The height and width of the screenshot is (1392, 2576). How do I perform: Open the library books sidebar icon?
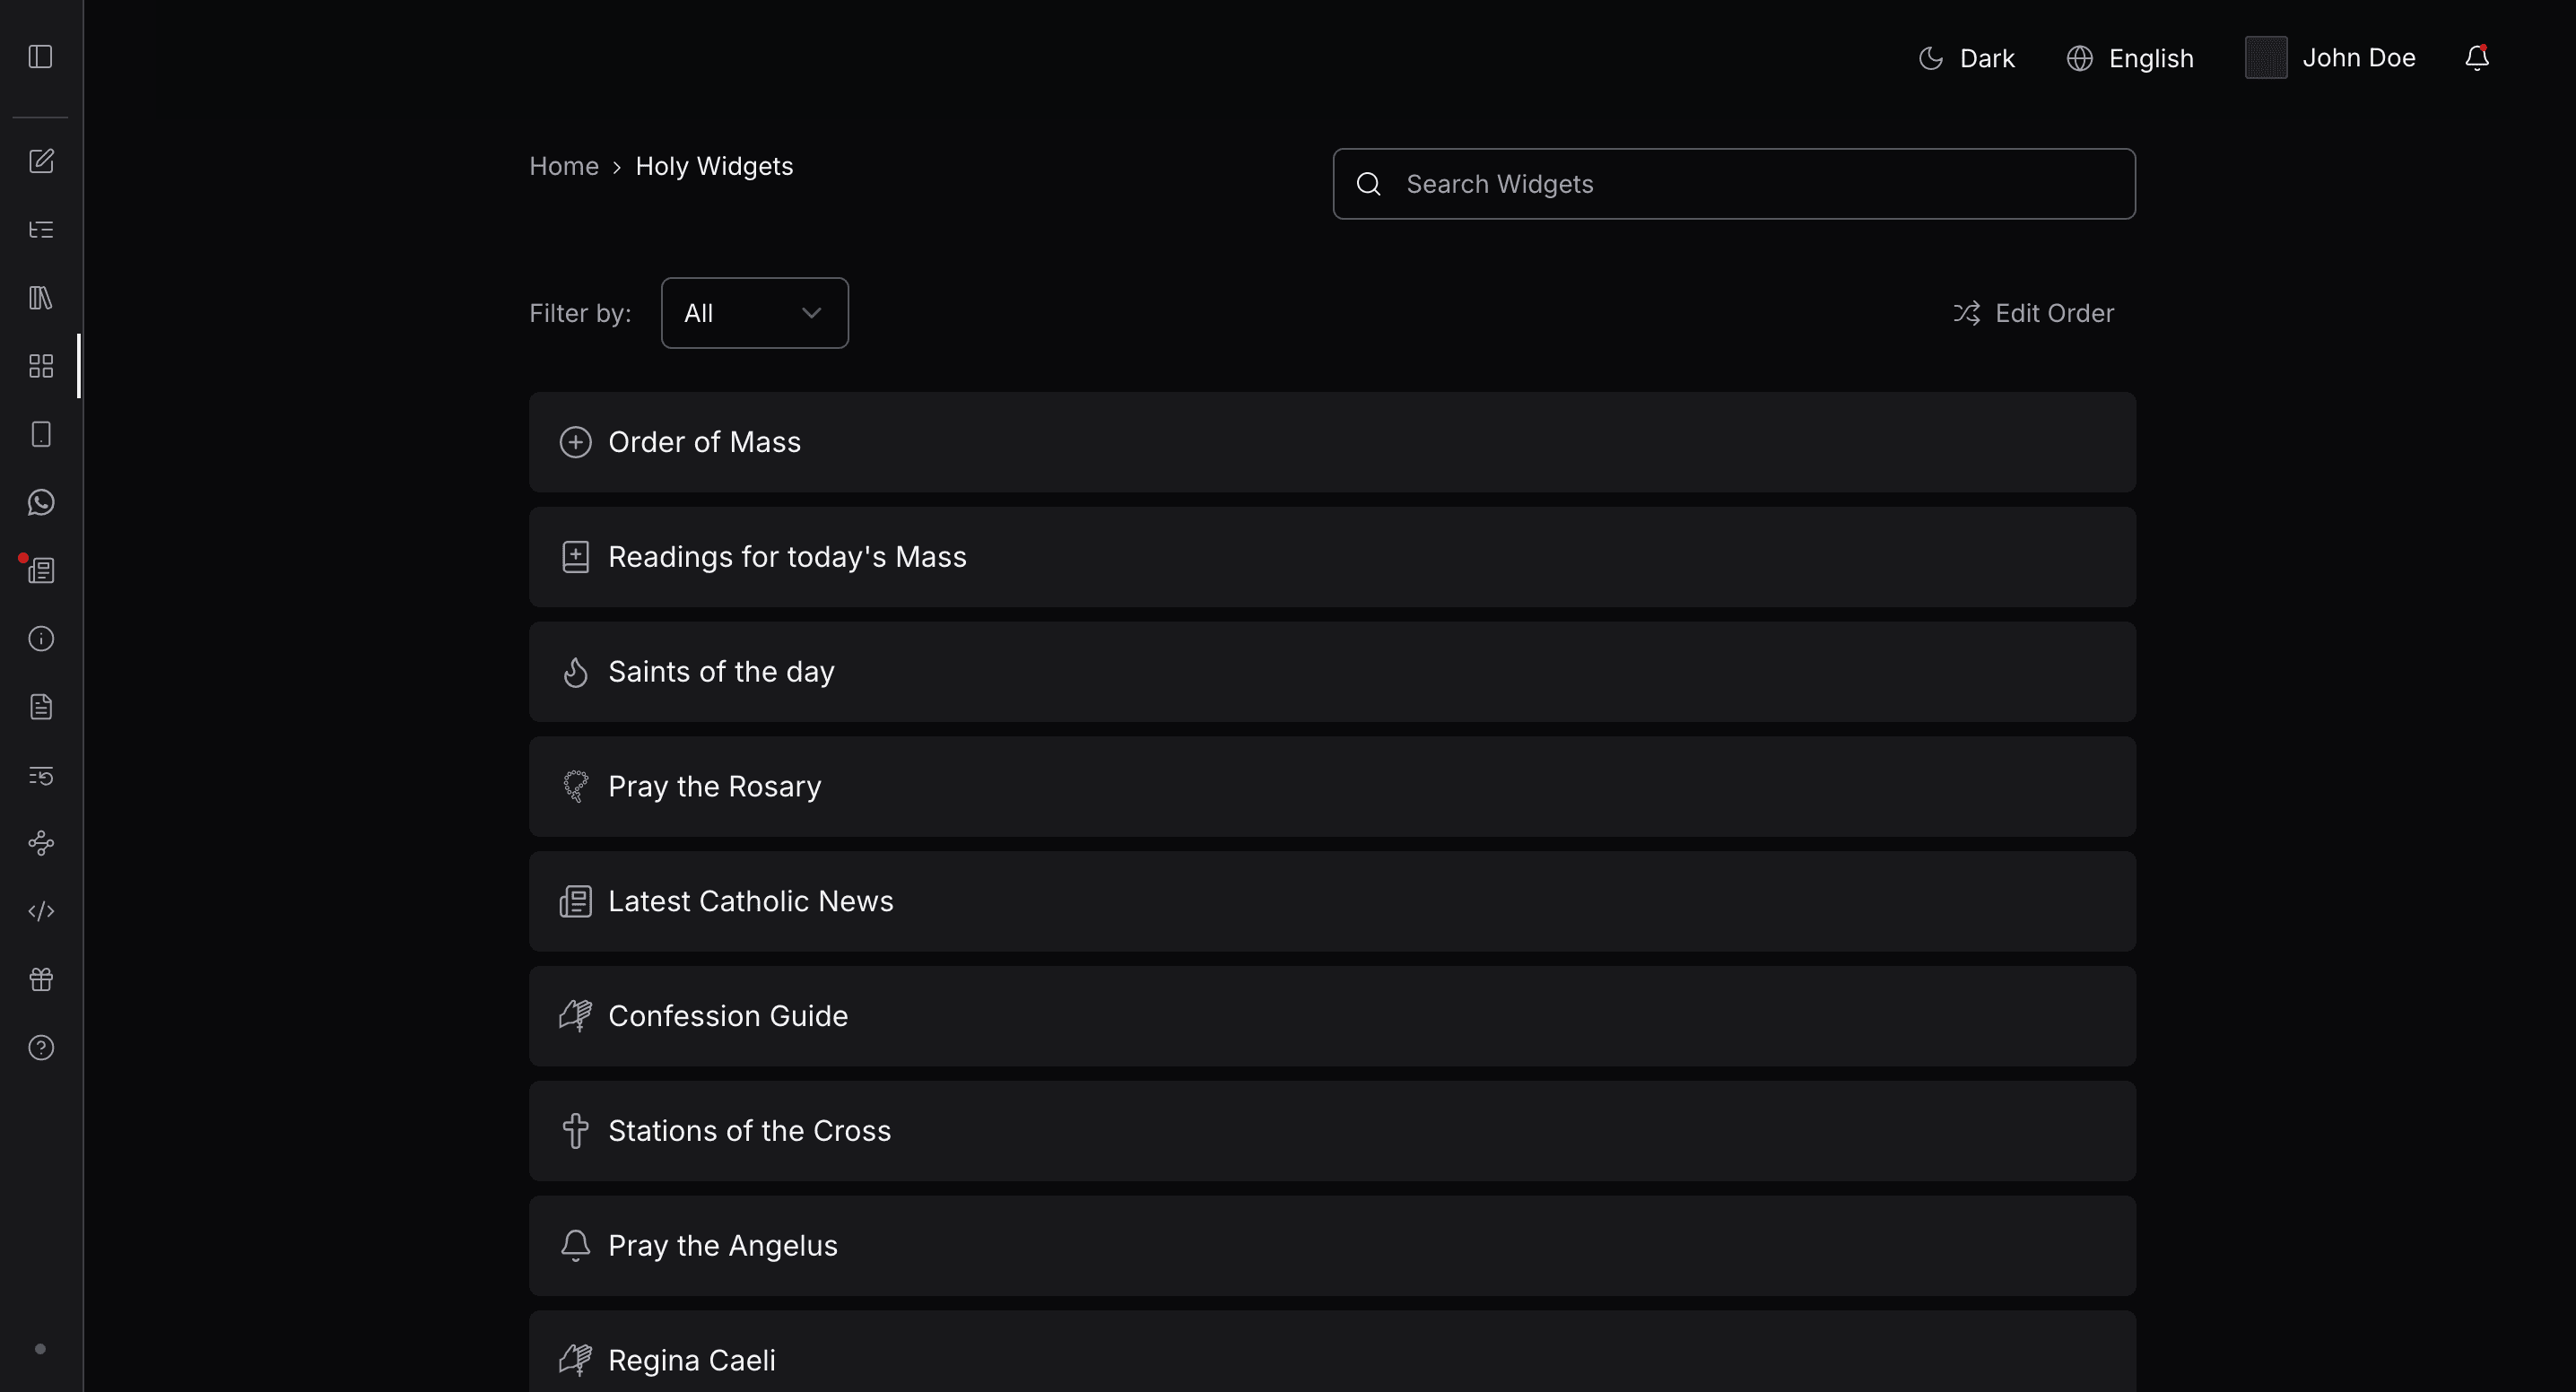click(41, 298)
